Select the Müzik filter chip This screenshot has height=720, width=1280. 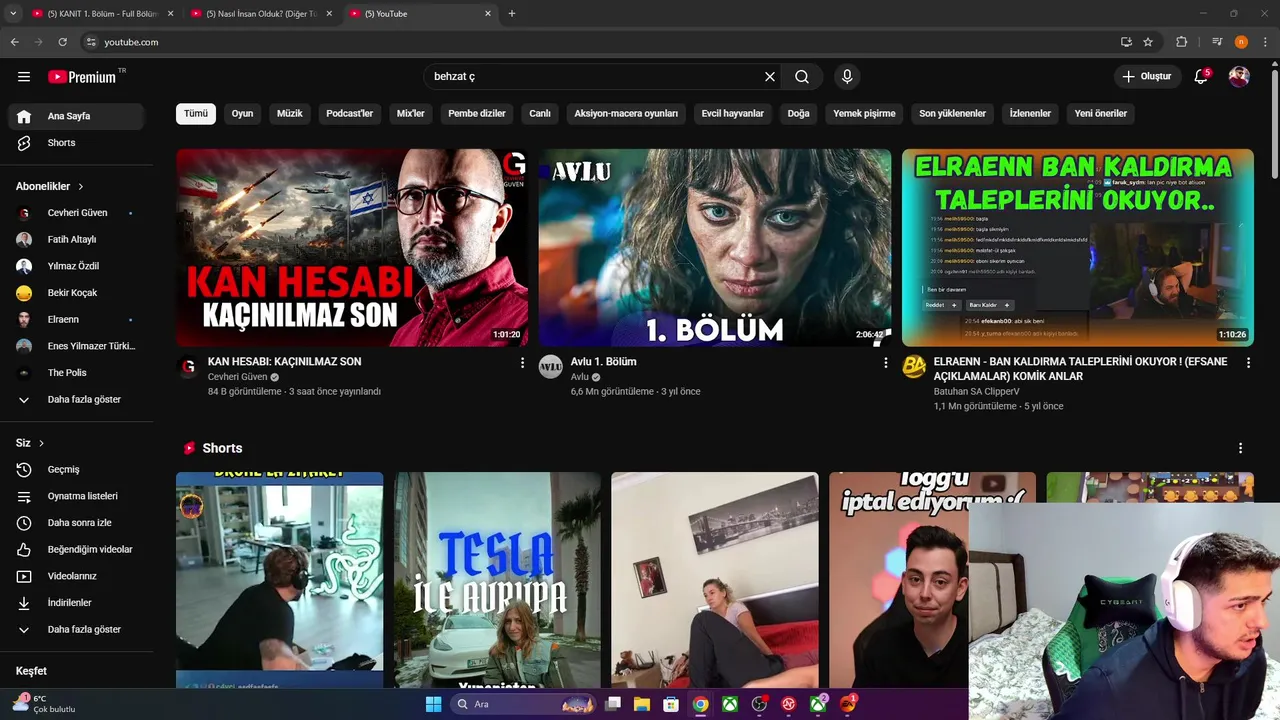[289, 113]
